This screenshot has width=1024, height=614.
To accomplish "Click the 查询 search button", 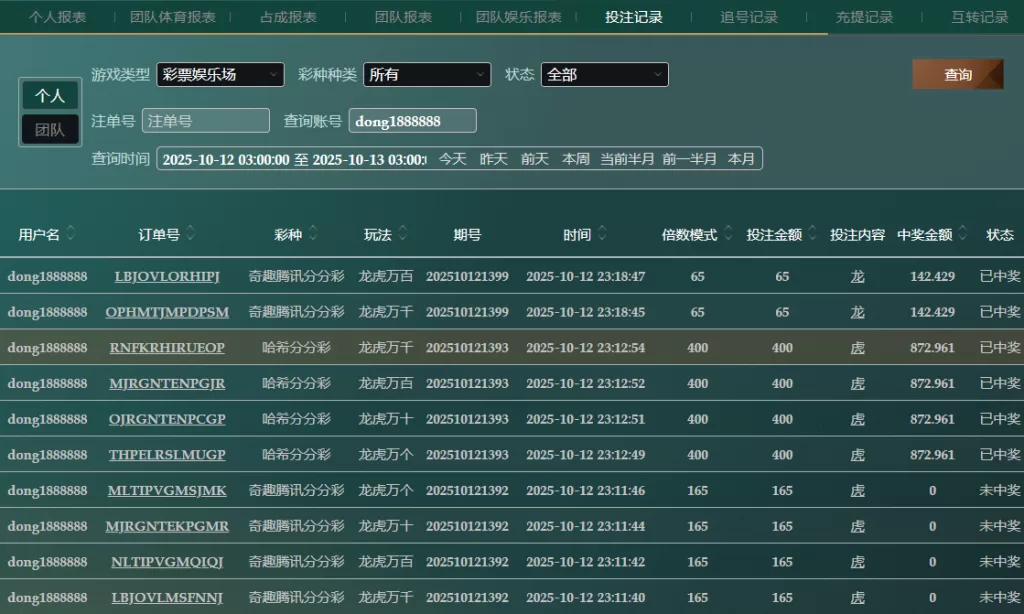I will [957, 75].
